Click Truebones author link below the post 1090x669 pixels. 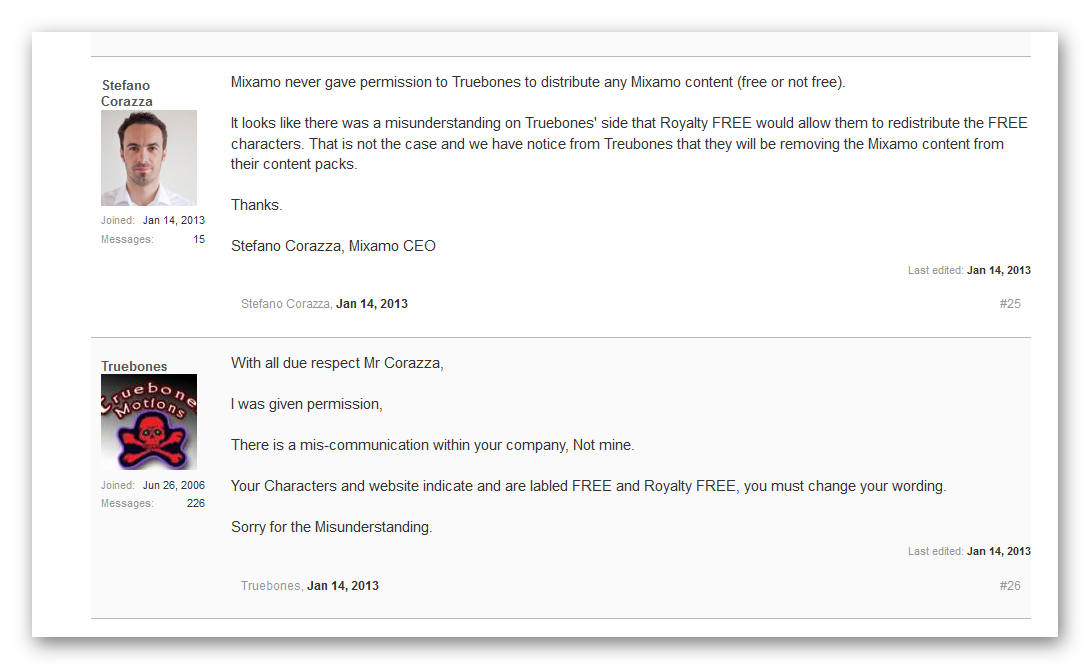(x=270, y=586)
